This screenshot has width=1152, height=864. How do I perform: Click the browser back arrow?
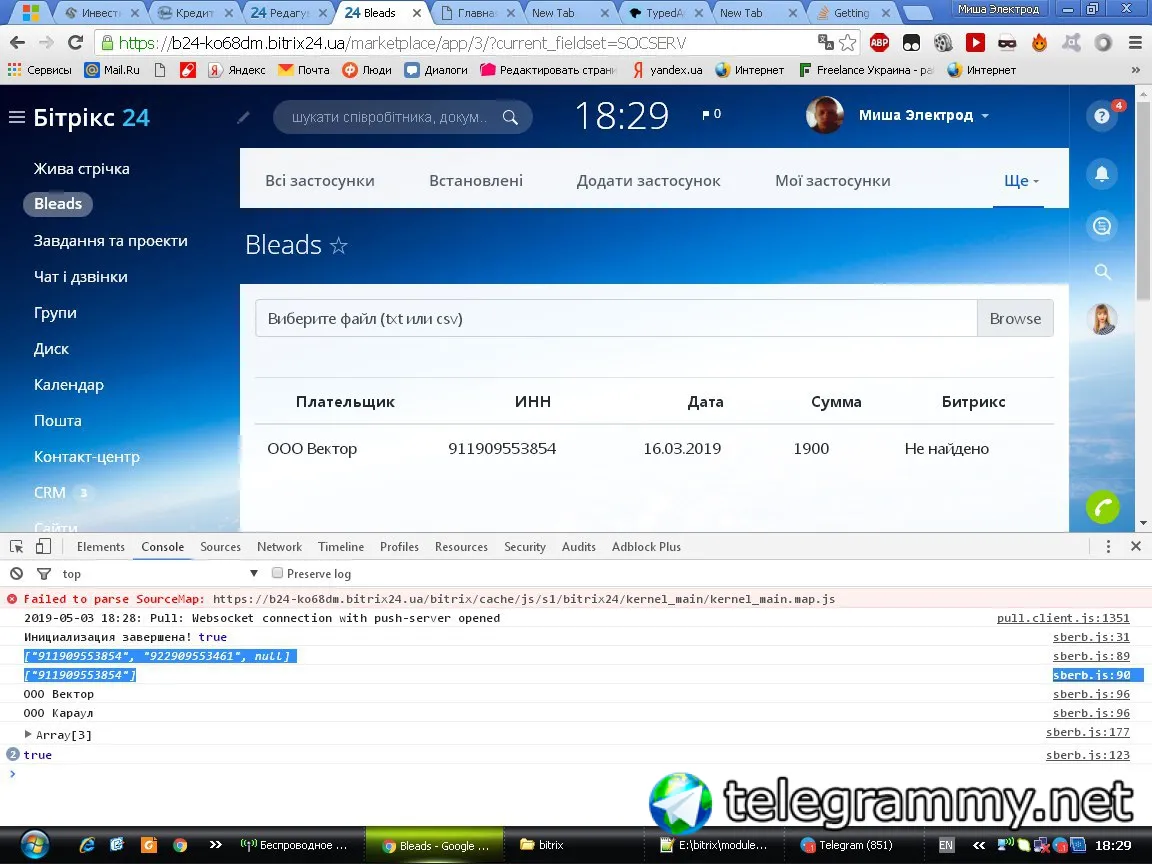[18, 43]
